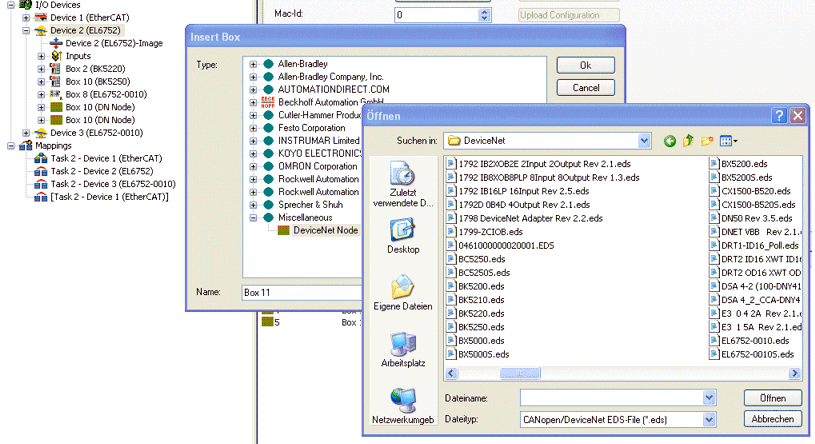Click Dateiname input field
Viewport: 815px width, 444px height.
click(x=612, y=398)
